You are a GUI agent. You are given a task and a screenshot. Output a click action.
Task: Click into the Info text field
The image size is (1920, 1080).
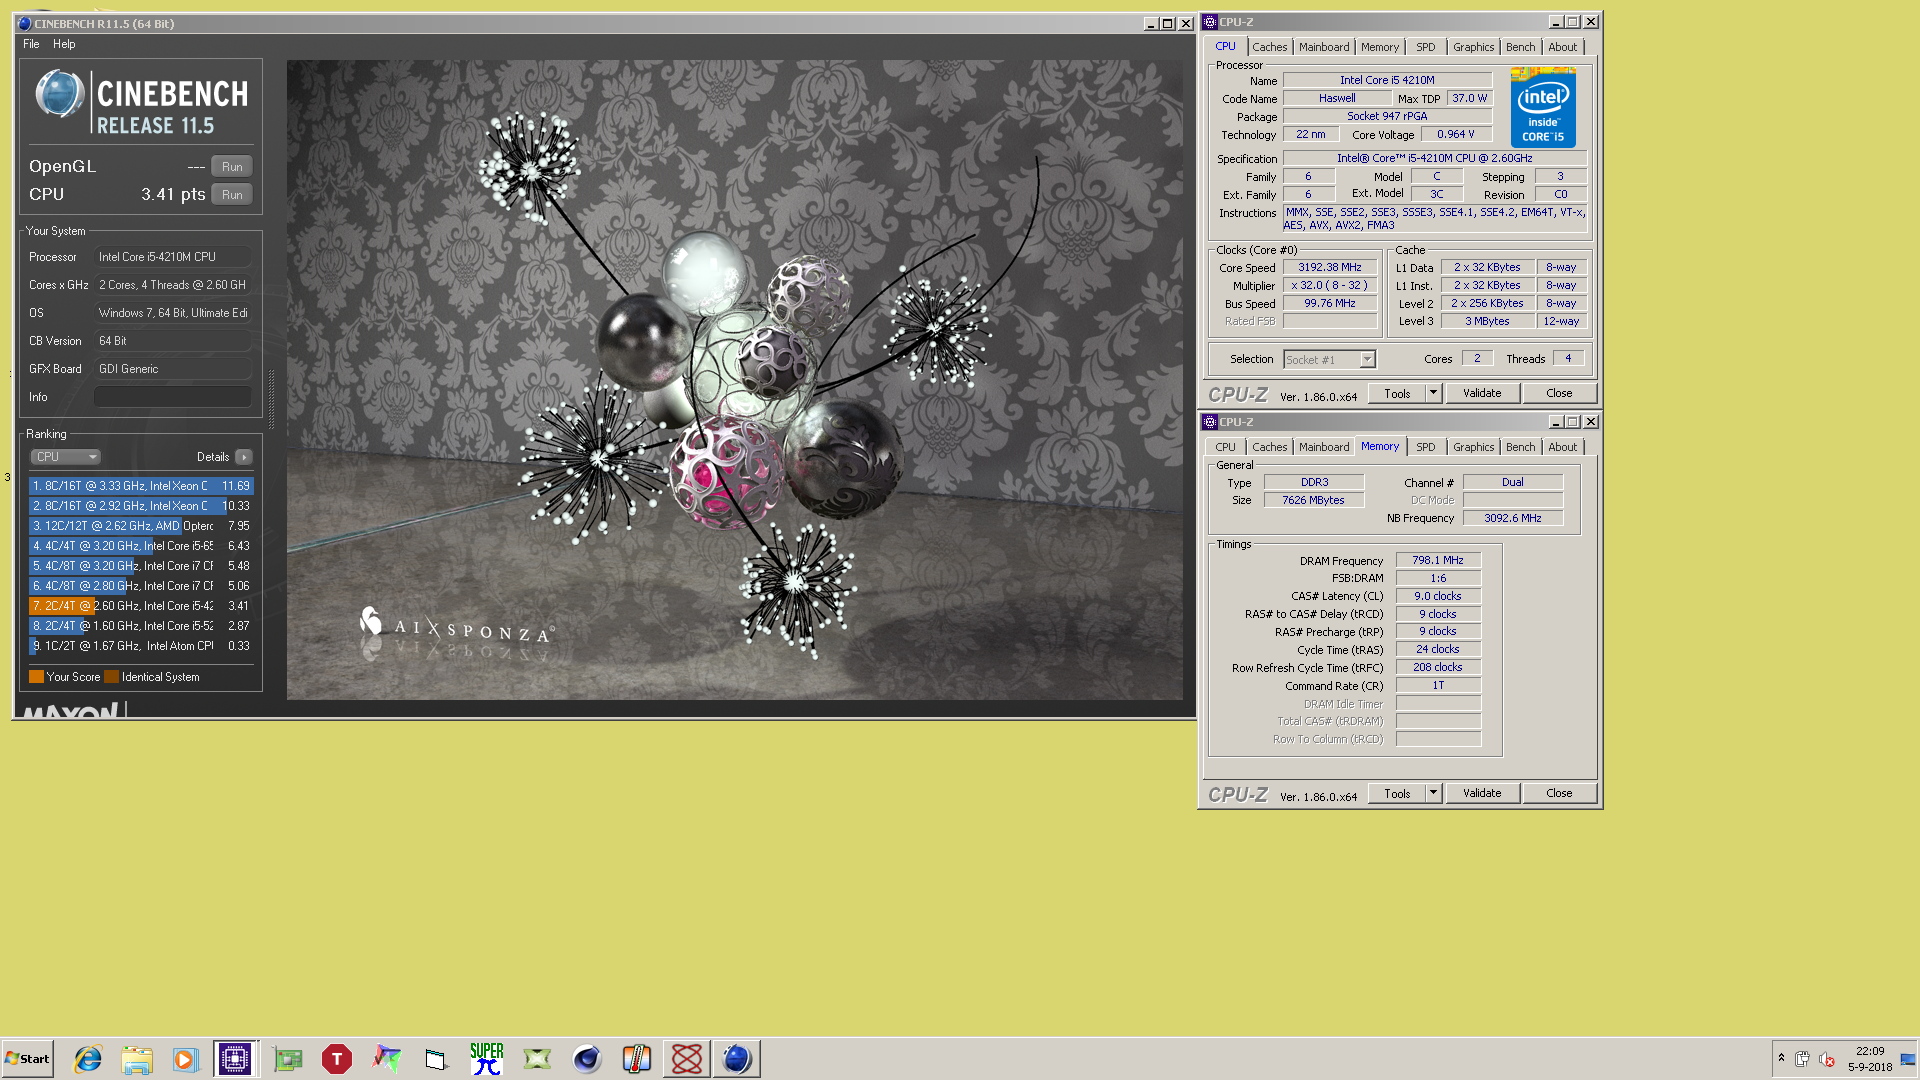pyautogui.click(x=173, y=397)
